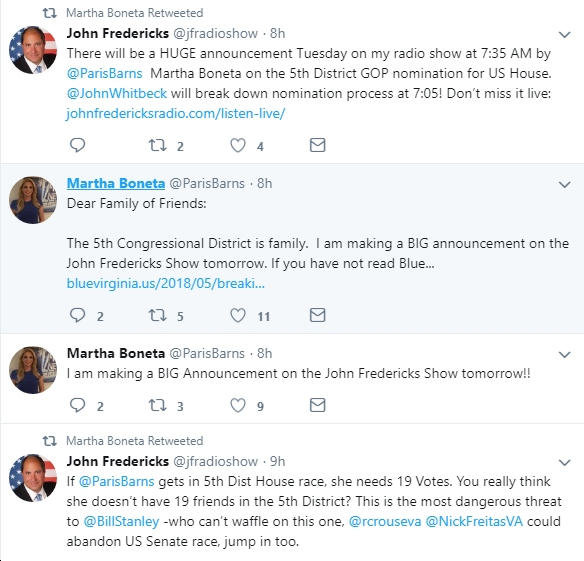The width and height of the screenshot is (584, 561).
Task: Retweet the tweet showing 5 retweets
Action: pyautogui.click(x=158, y=315)
